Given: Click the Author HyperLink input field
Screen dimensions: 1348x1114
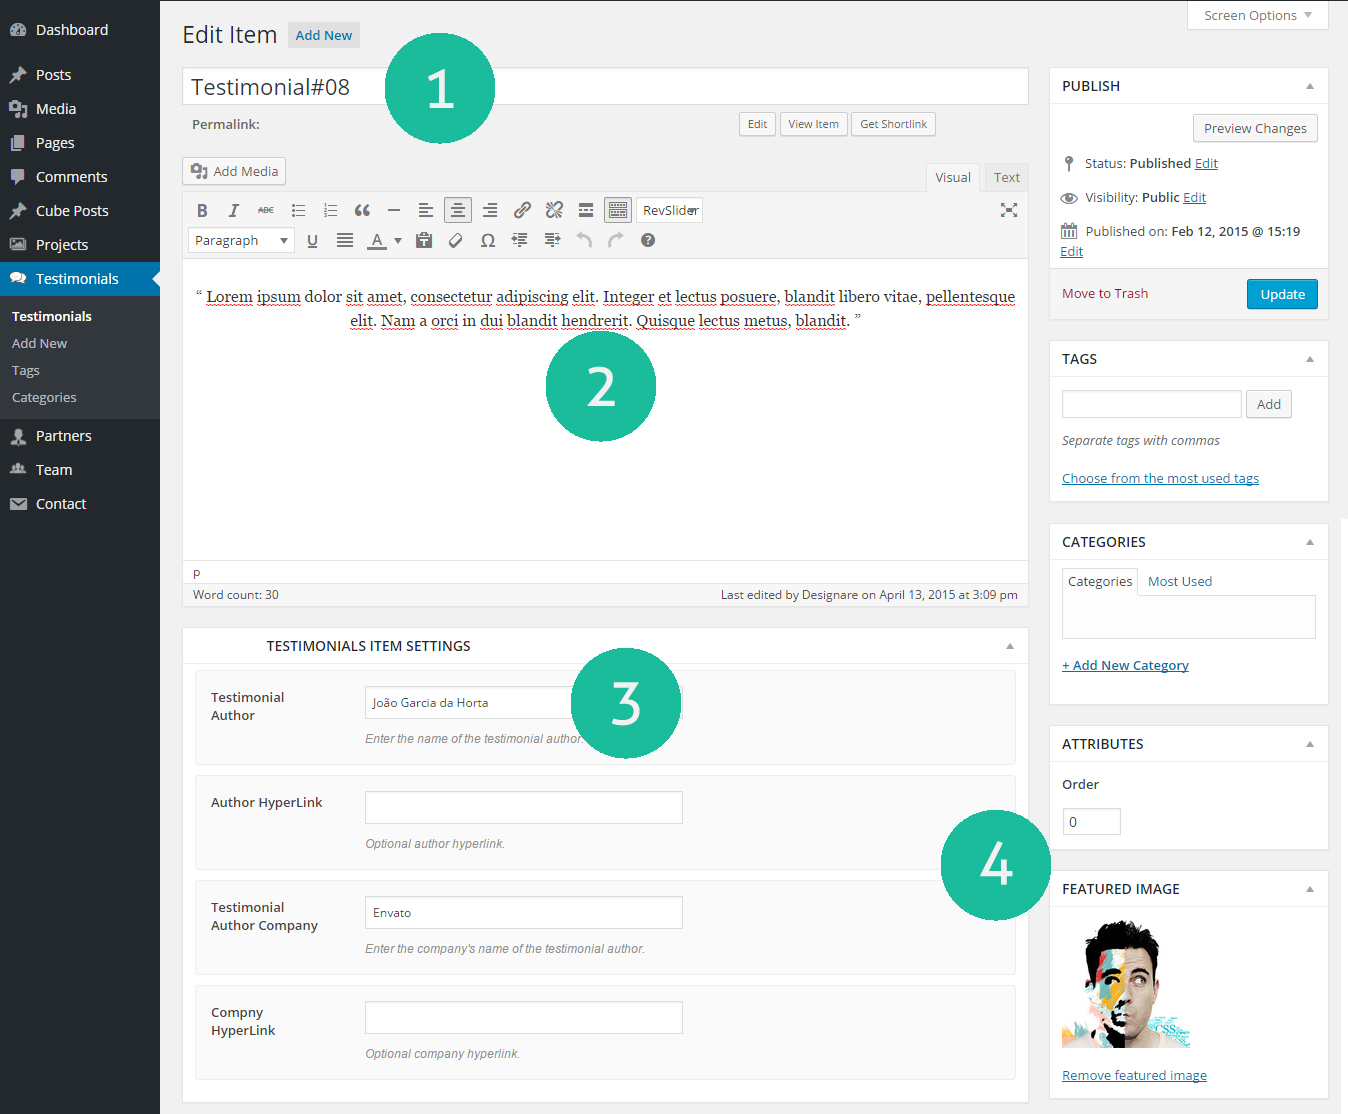Looking at the screenshot, I should (523, 807).
